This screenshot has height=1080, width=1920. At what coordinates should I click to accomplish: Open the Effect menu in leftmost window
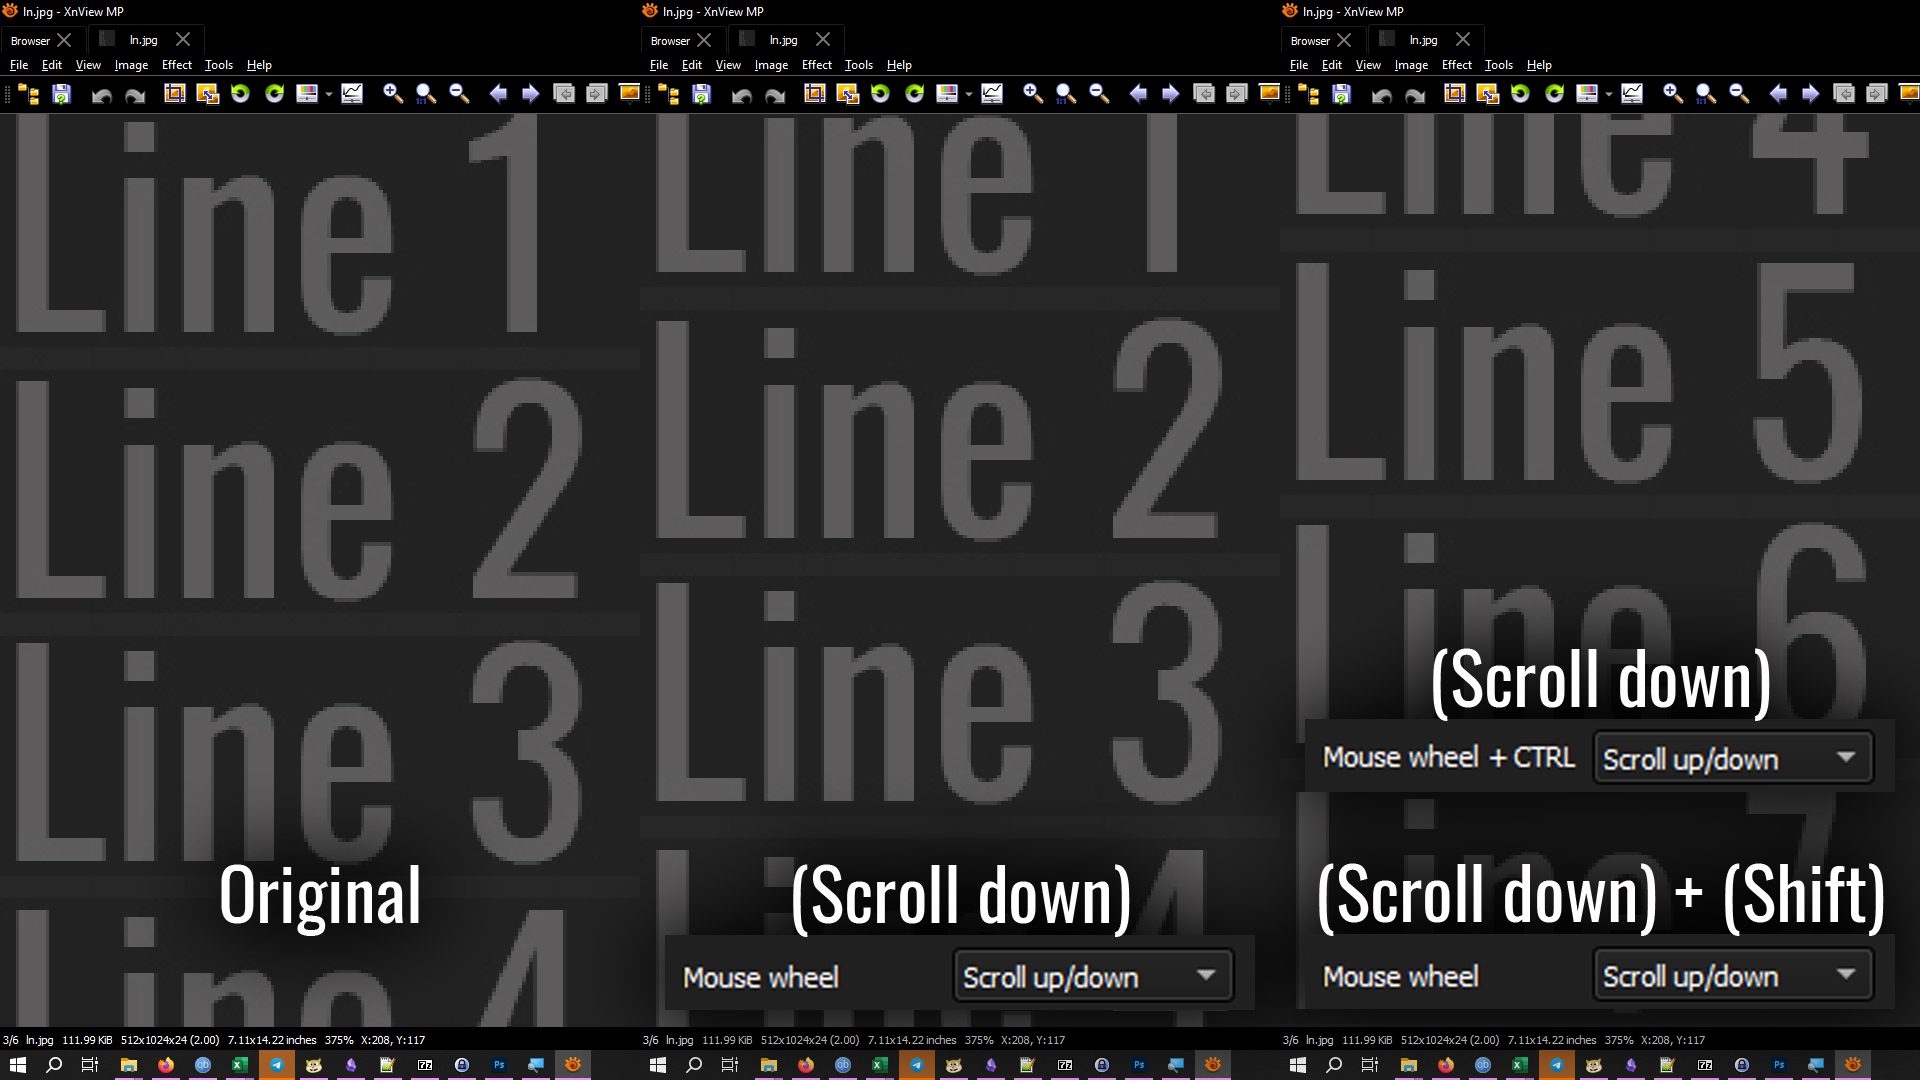[x=176, y=65]
